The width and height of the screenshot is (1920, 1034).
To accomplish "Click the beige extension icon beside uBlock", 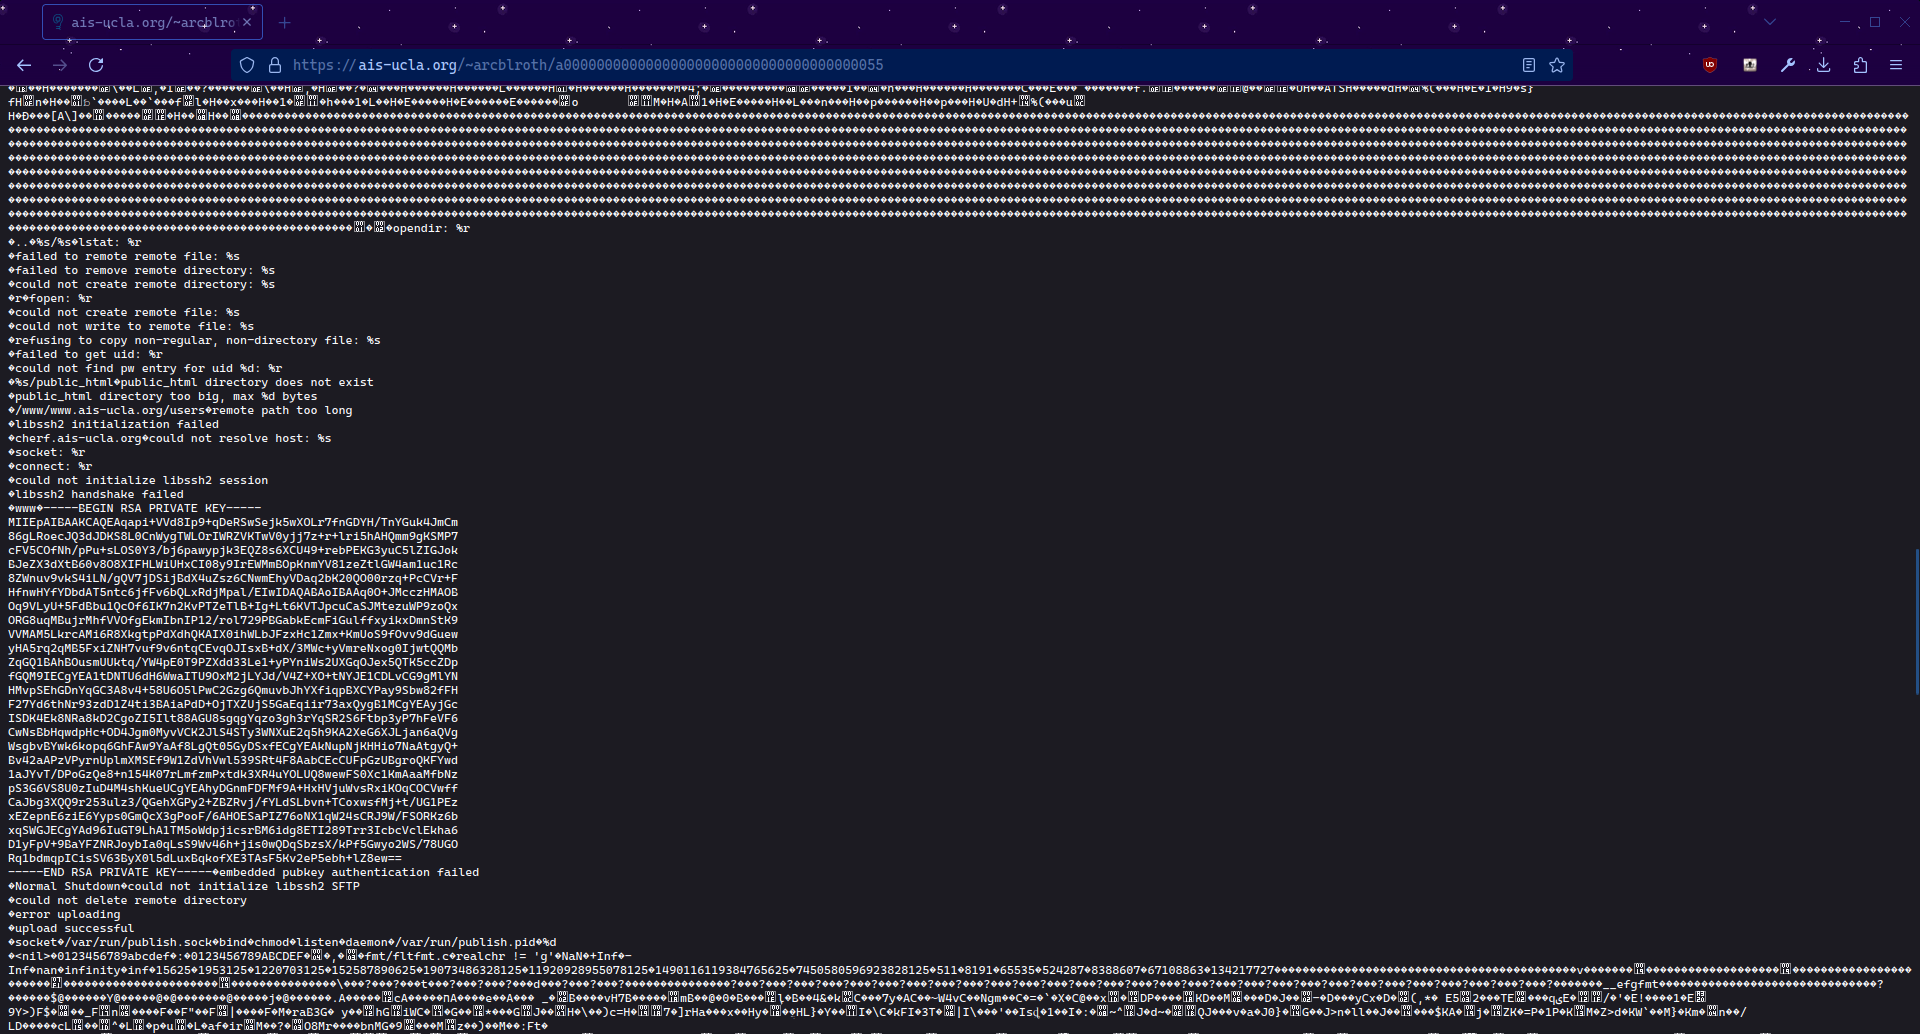I will pos(1750,65).
